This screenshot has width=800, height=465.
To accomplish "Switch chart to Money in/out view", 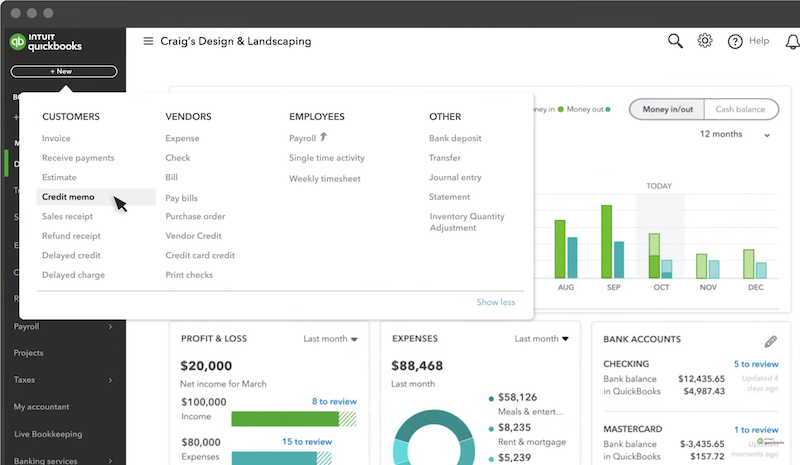I will click(667, 109).
